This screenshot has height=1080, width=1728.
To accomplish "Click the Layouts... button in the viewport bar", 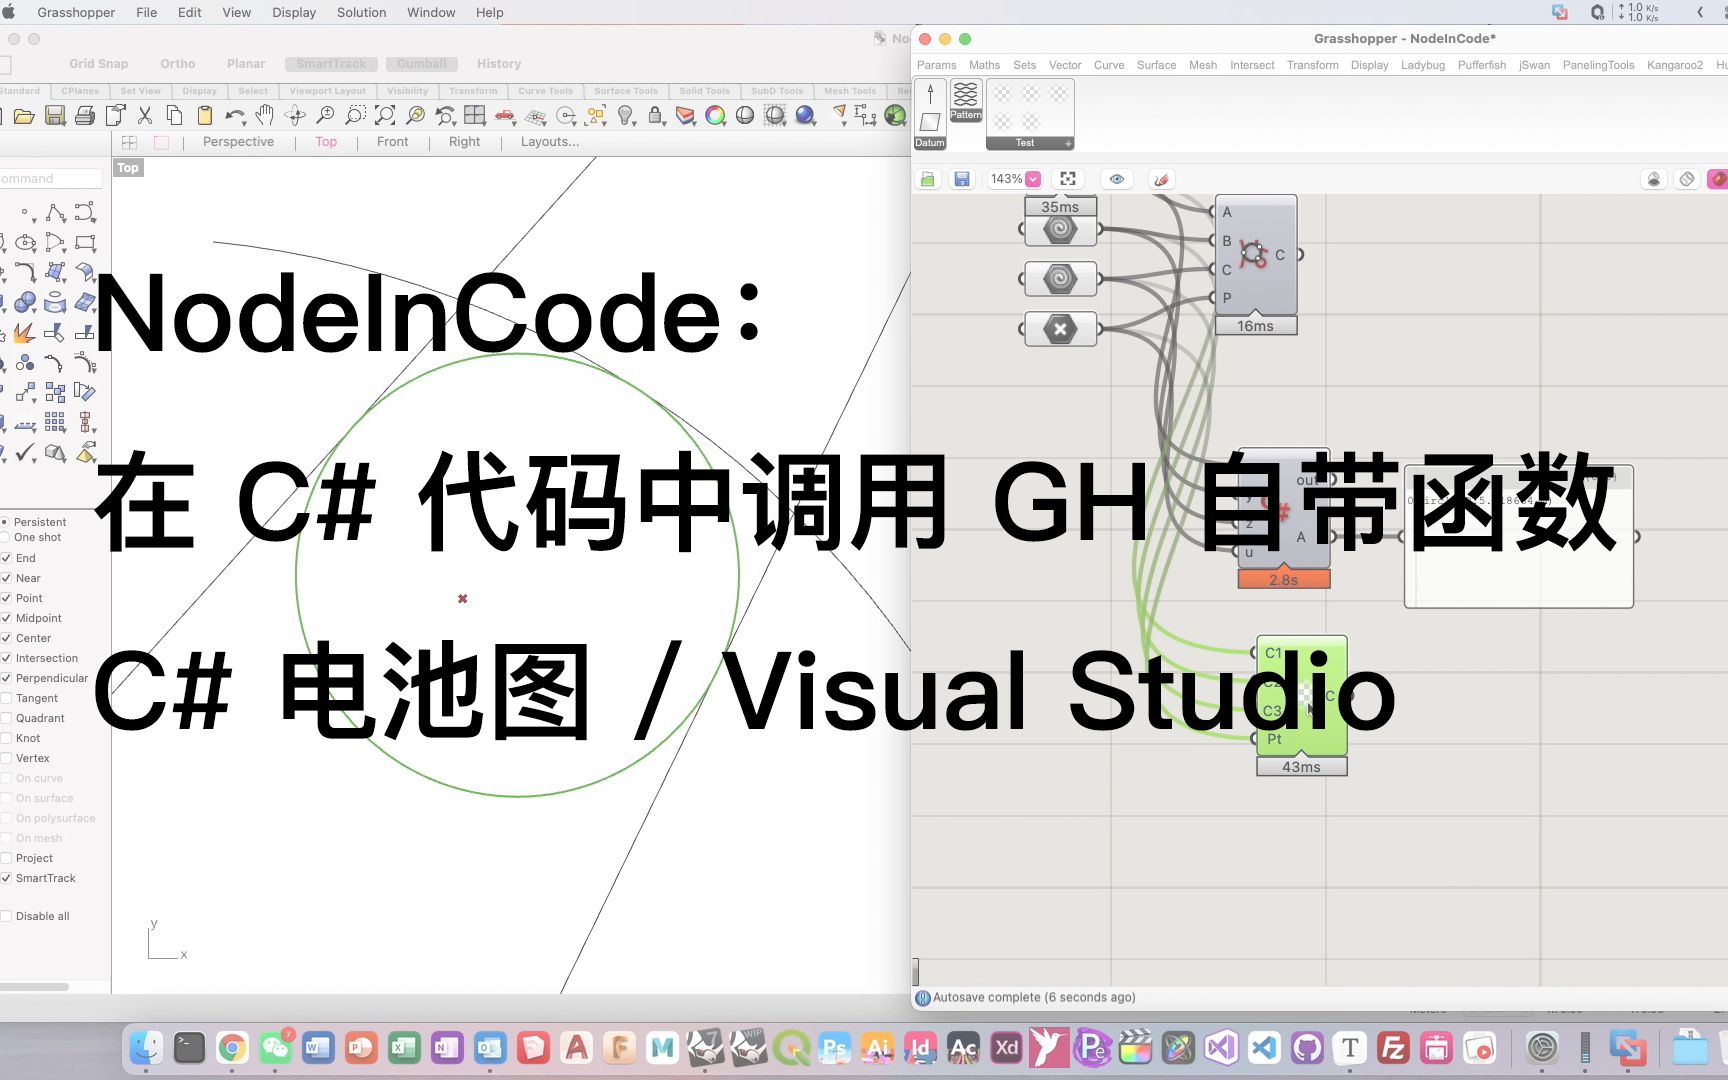I will (x=548, y=141).
